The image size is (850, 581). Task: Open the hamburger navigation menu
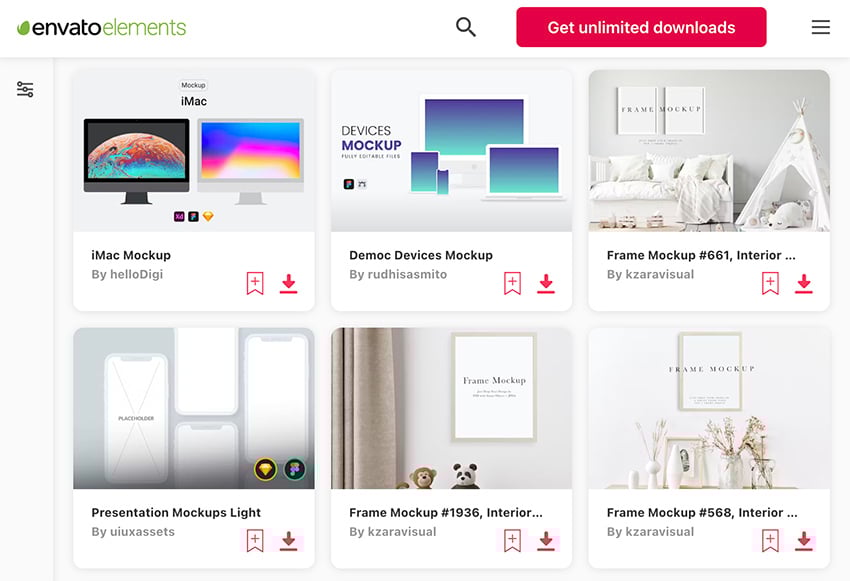[x=820, y=27]
